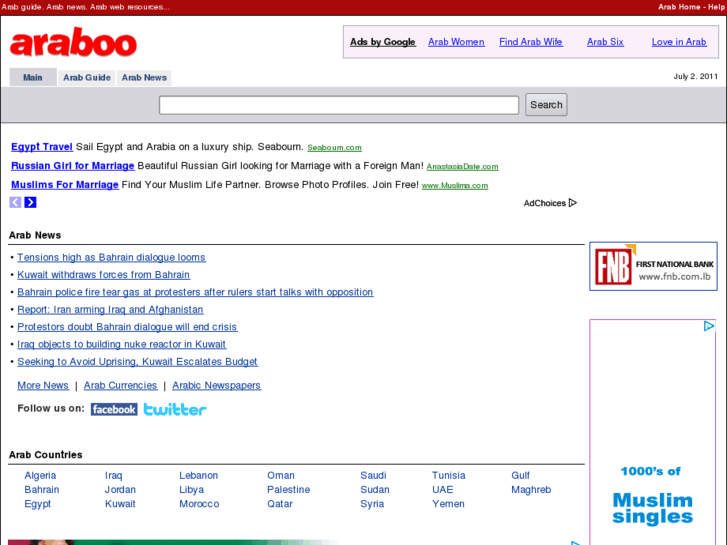Select Iraq country link
The image size is (727, 545).
[114, 475]
